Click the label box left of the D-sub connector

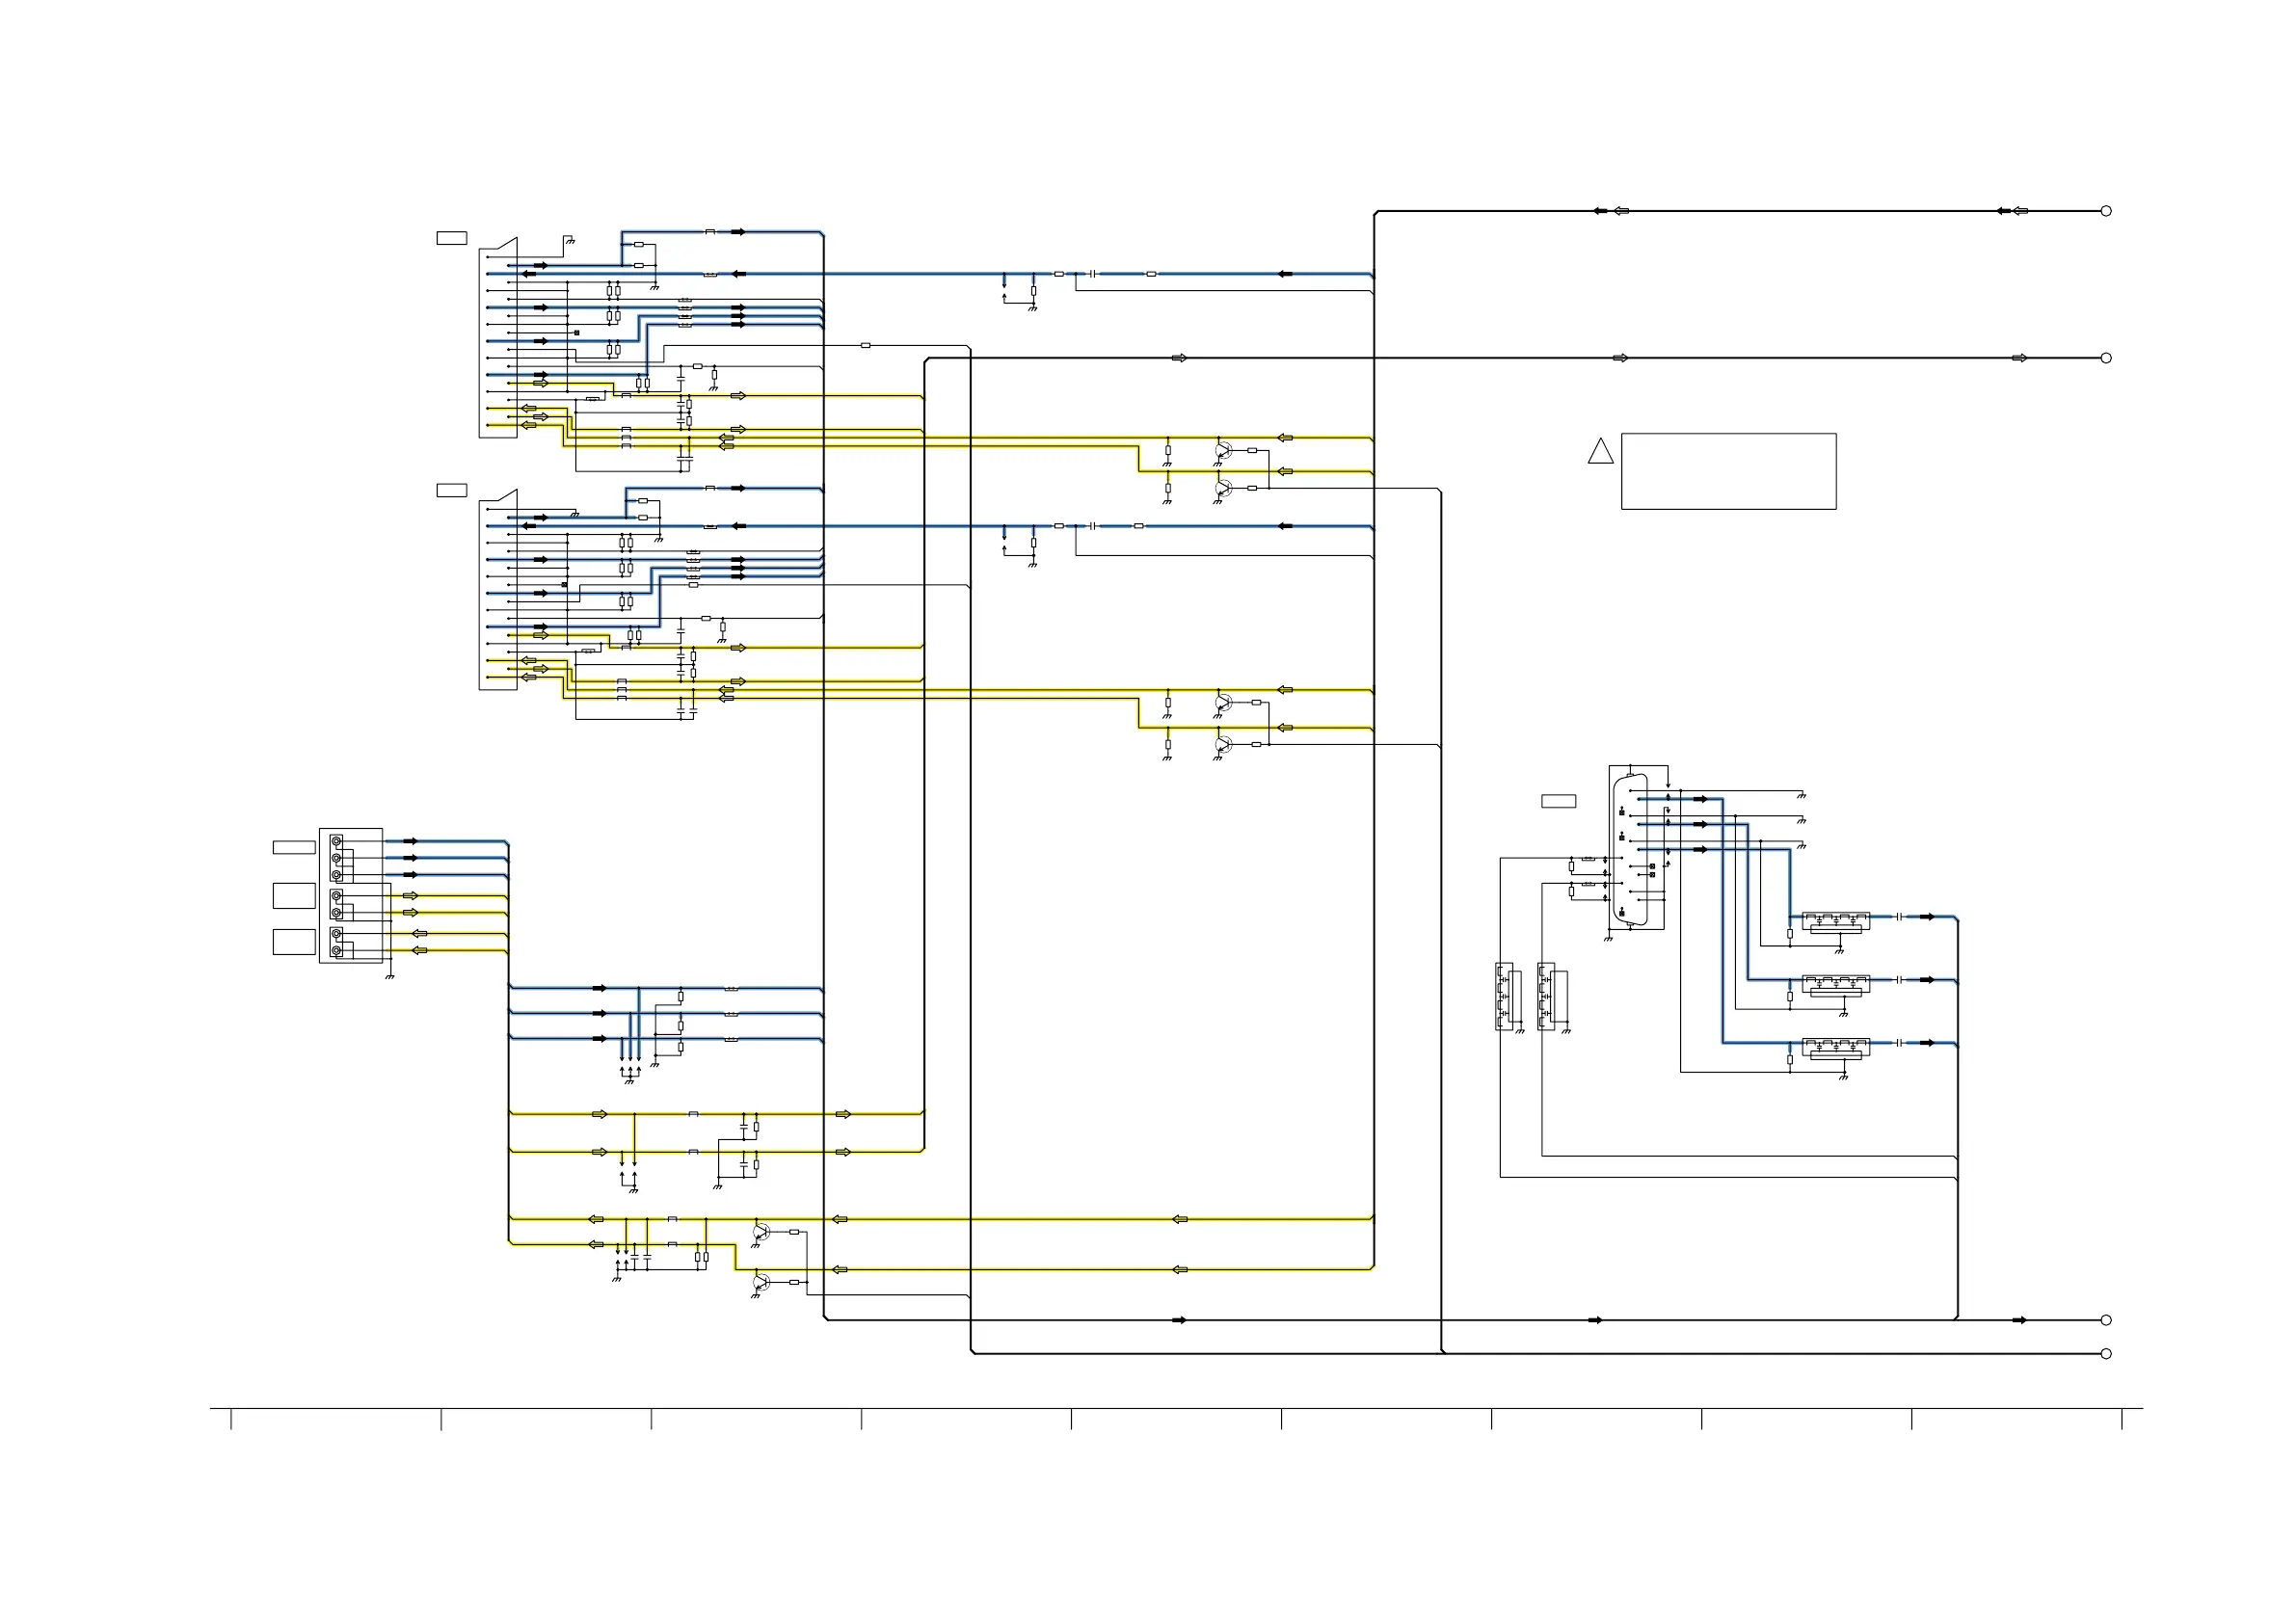click(x=1558, y=801)
